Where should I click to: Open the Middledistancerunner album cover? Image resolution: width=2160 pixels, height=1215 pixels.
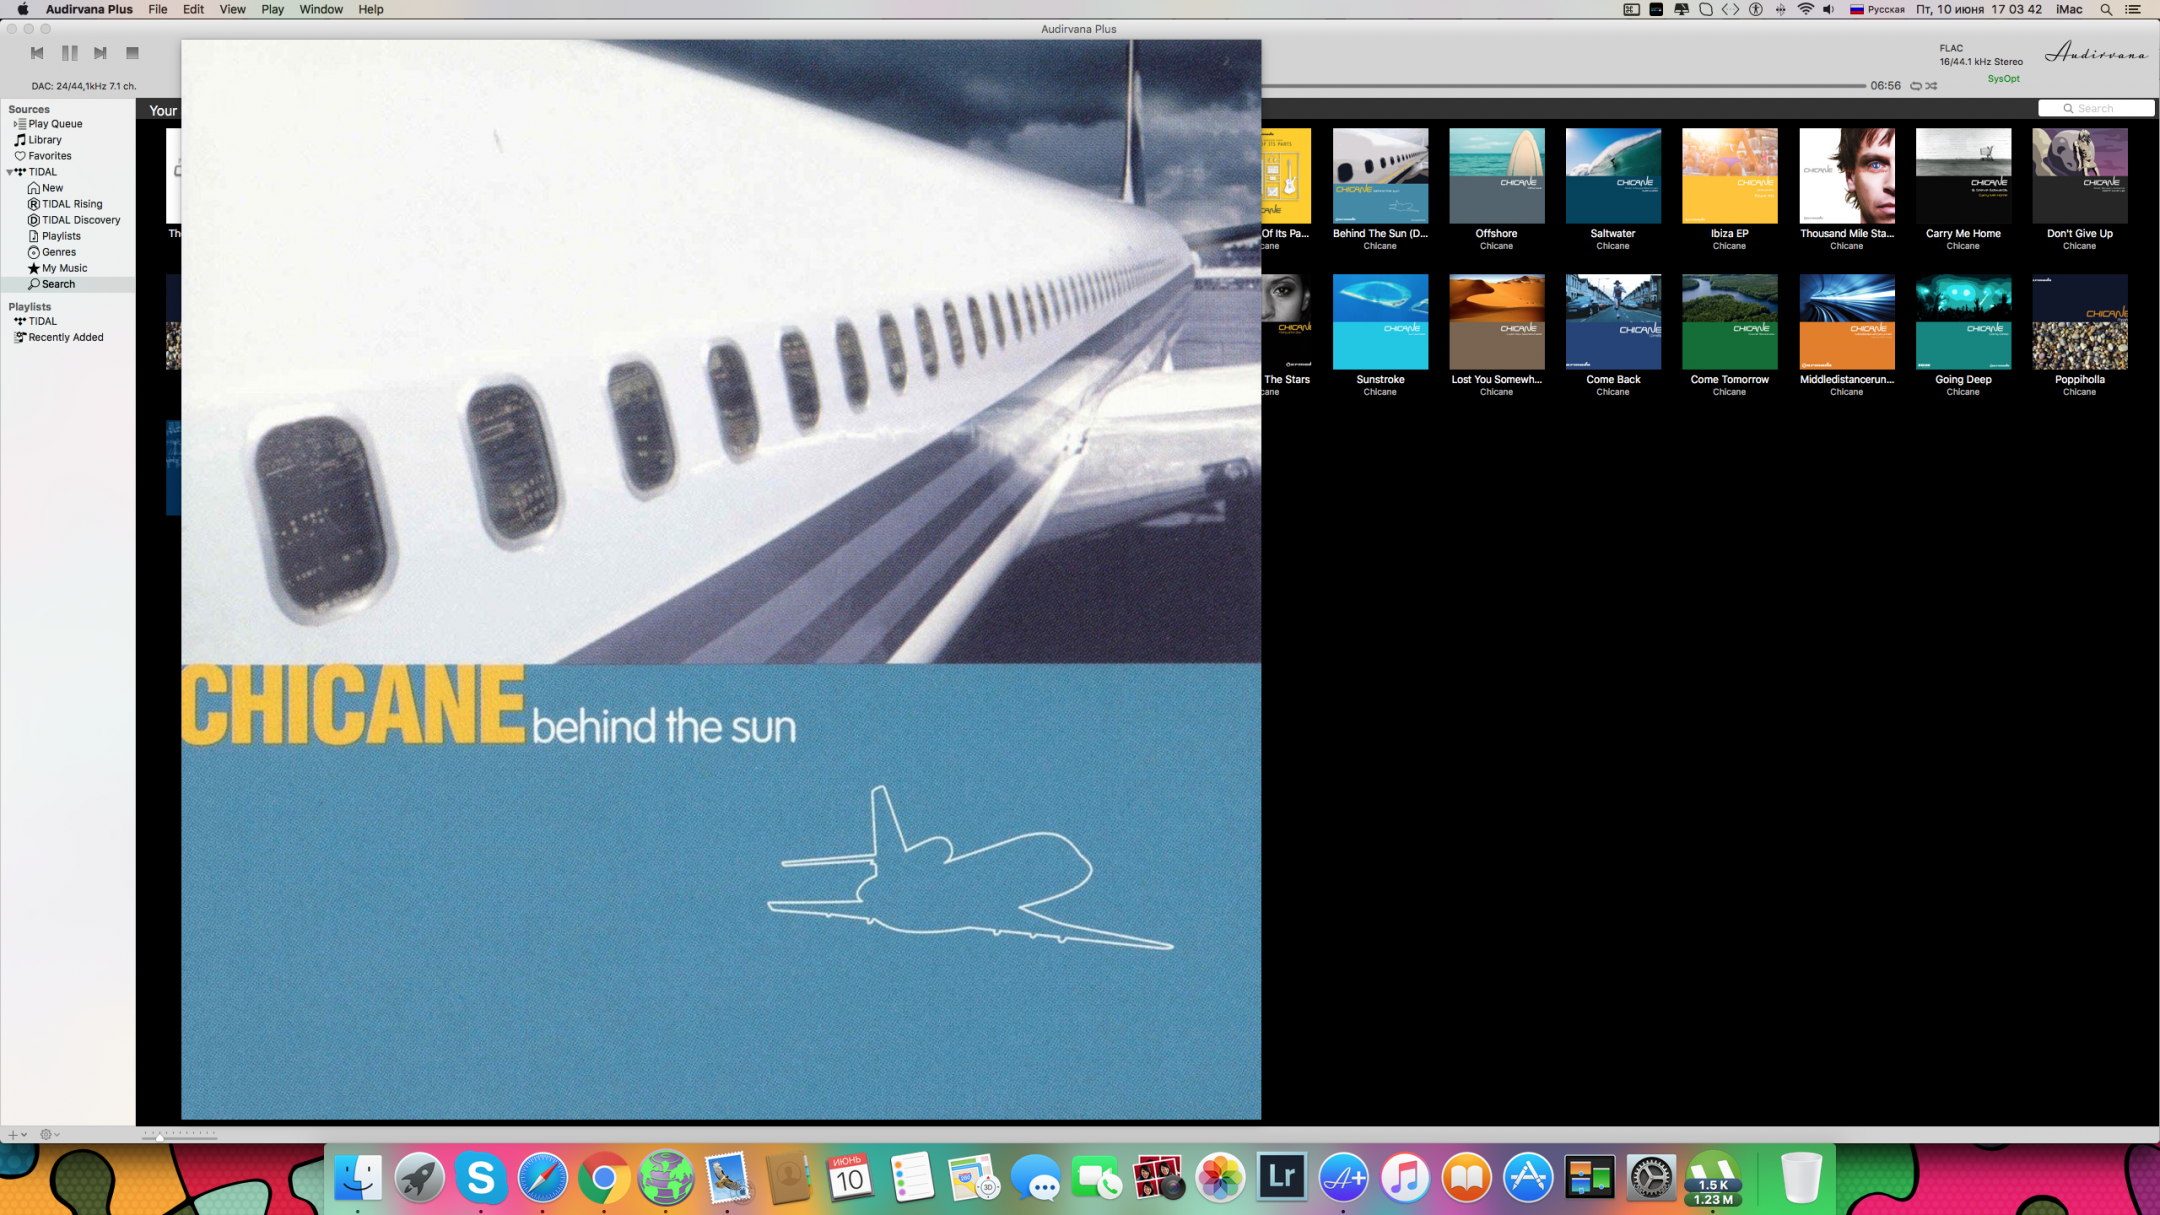pyautogui.click(x=1846, y=321)
